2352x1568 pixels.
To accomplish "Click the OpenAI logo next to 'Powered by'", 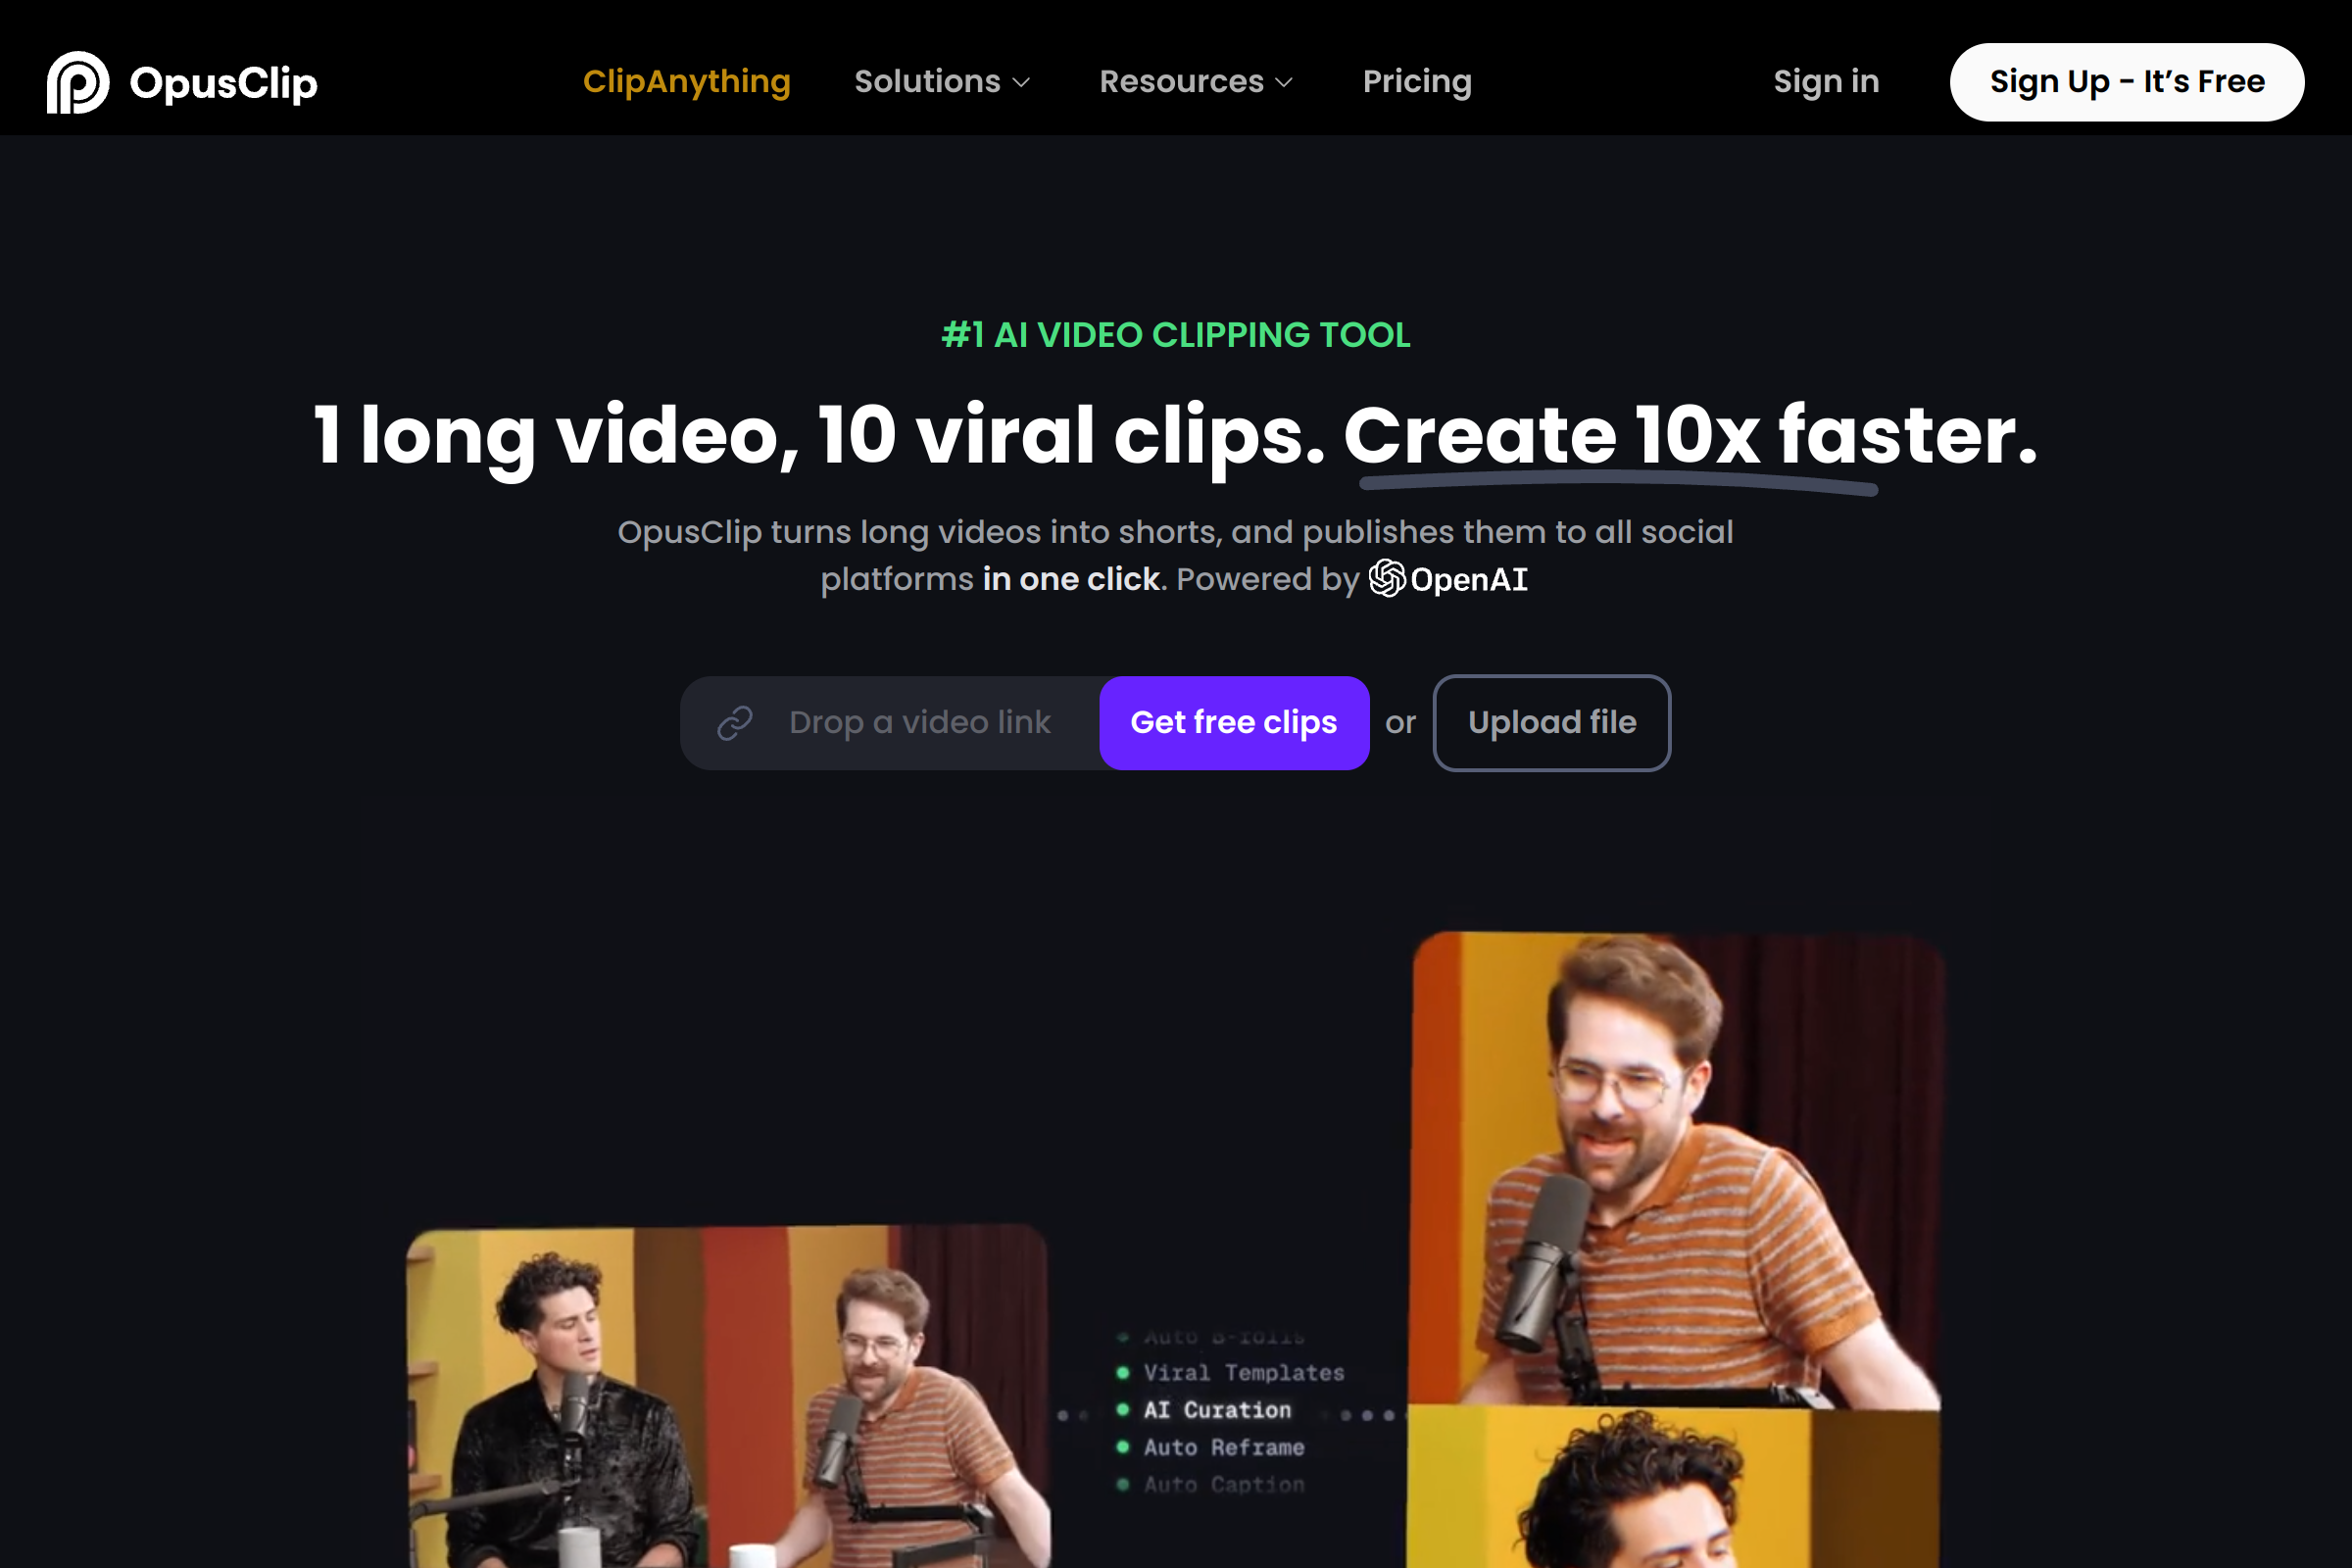I will pyautogui.click(x=1386, y=579).
